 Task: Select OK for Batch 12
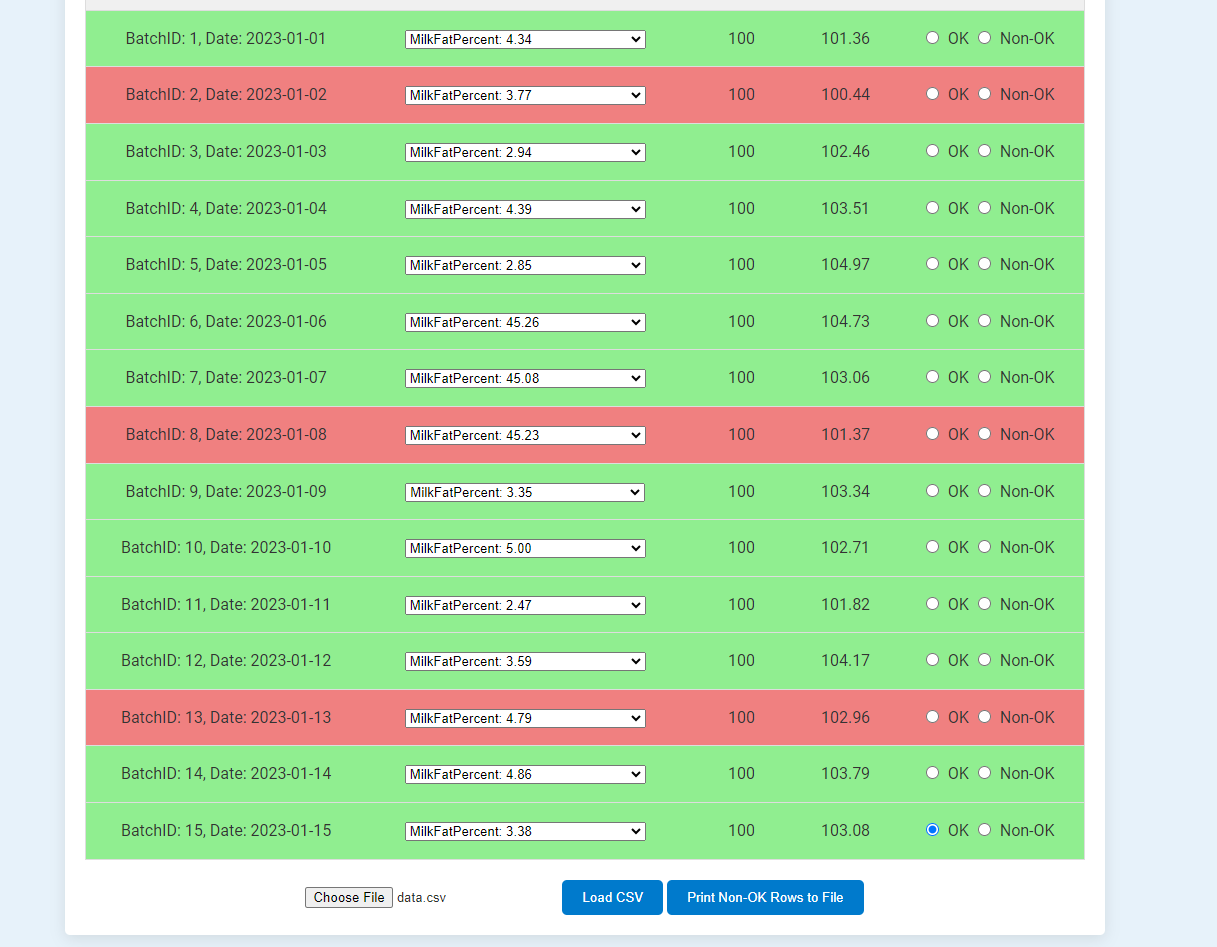pyautogui.click(x=932, y=660)
